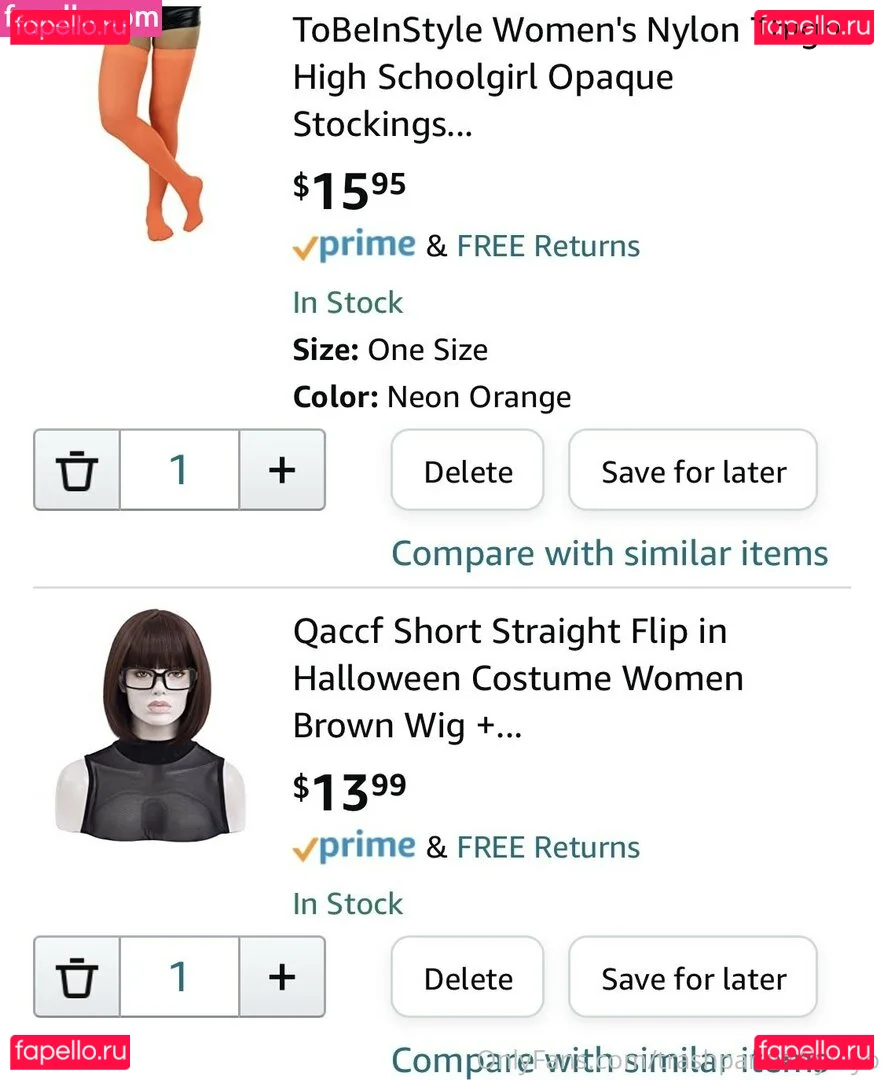Increase quantity of brown wig with plus
This screenshot has height=1080, width=884.
282,977
